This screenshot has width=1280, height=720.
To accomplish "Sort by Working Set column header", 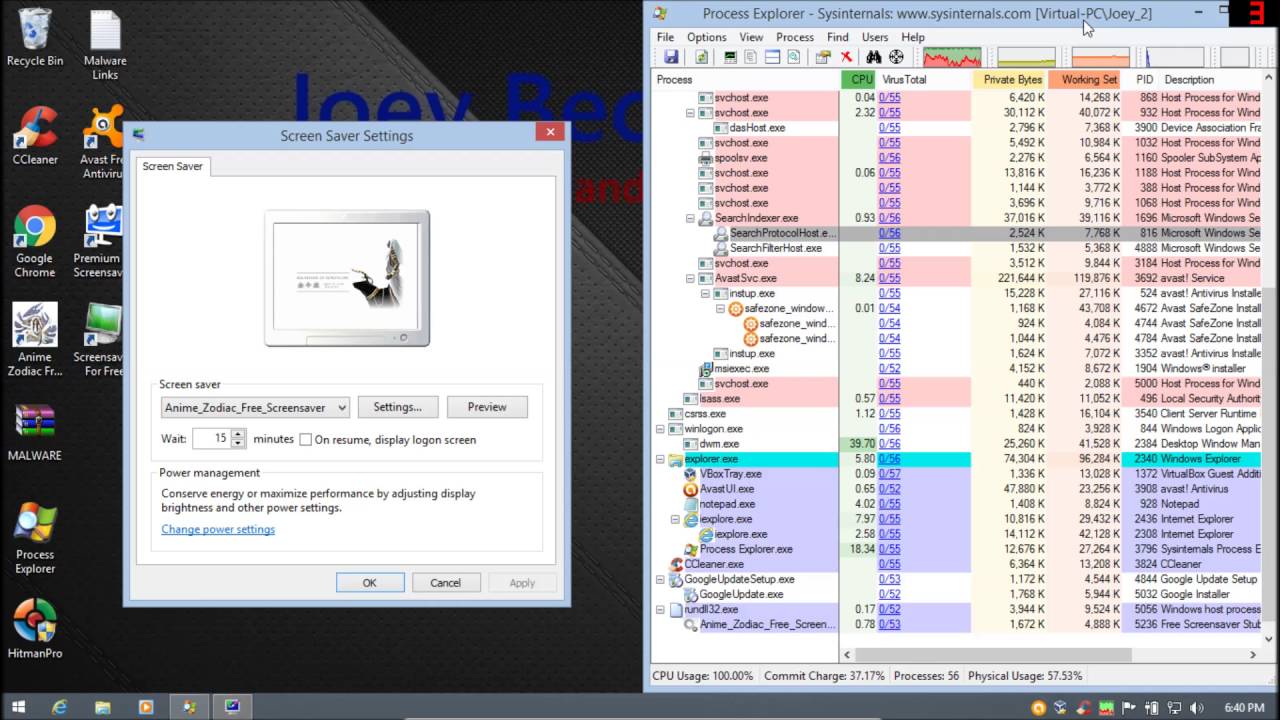I will [1086, 79].
